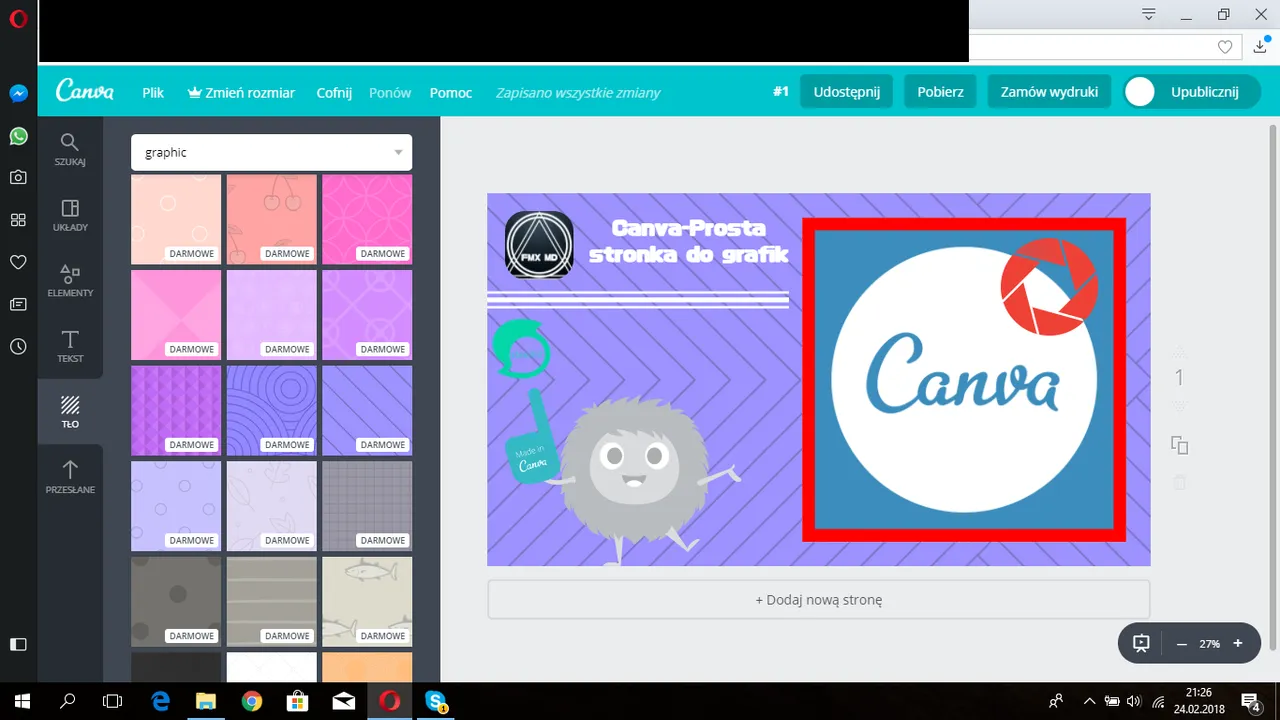Click Cofnij to undo
Image resolution: width=1280 pixels, height=720 pixels.
point(334,92)
